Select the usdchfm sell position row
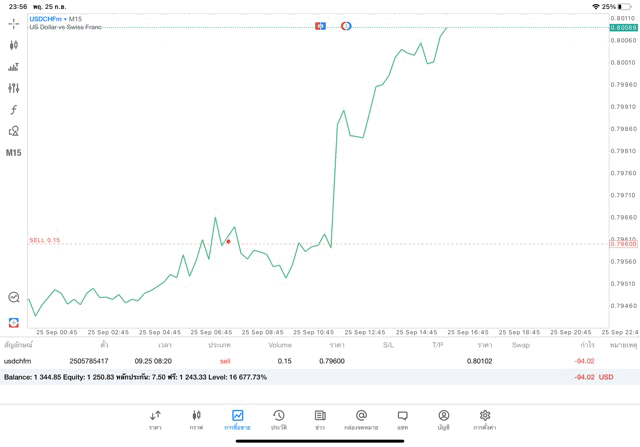Screen dimensions: 640x447 pos(300,361)
